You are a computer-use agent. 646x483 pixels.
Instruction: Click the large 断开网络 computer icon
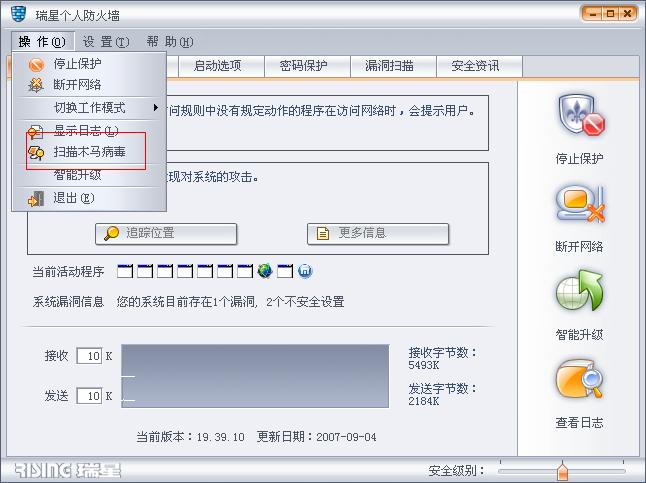coord(580,204)
